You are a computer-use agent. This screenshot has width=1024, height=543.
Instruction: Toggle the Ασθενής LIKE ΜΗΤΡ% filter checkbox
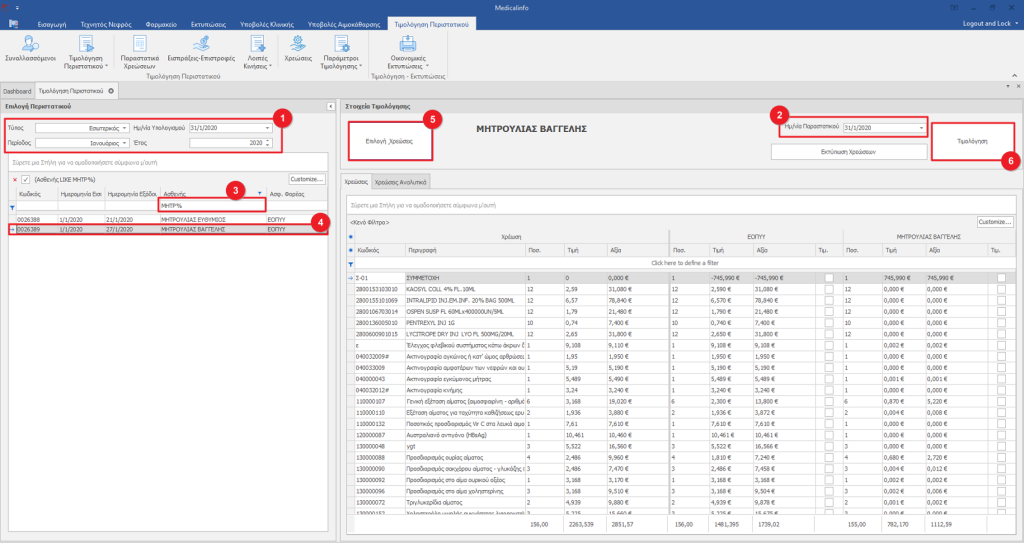pos(26,179)
